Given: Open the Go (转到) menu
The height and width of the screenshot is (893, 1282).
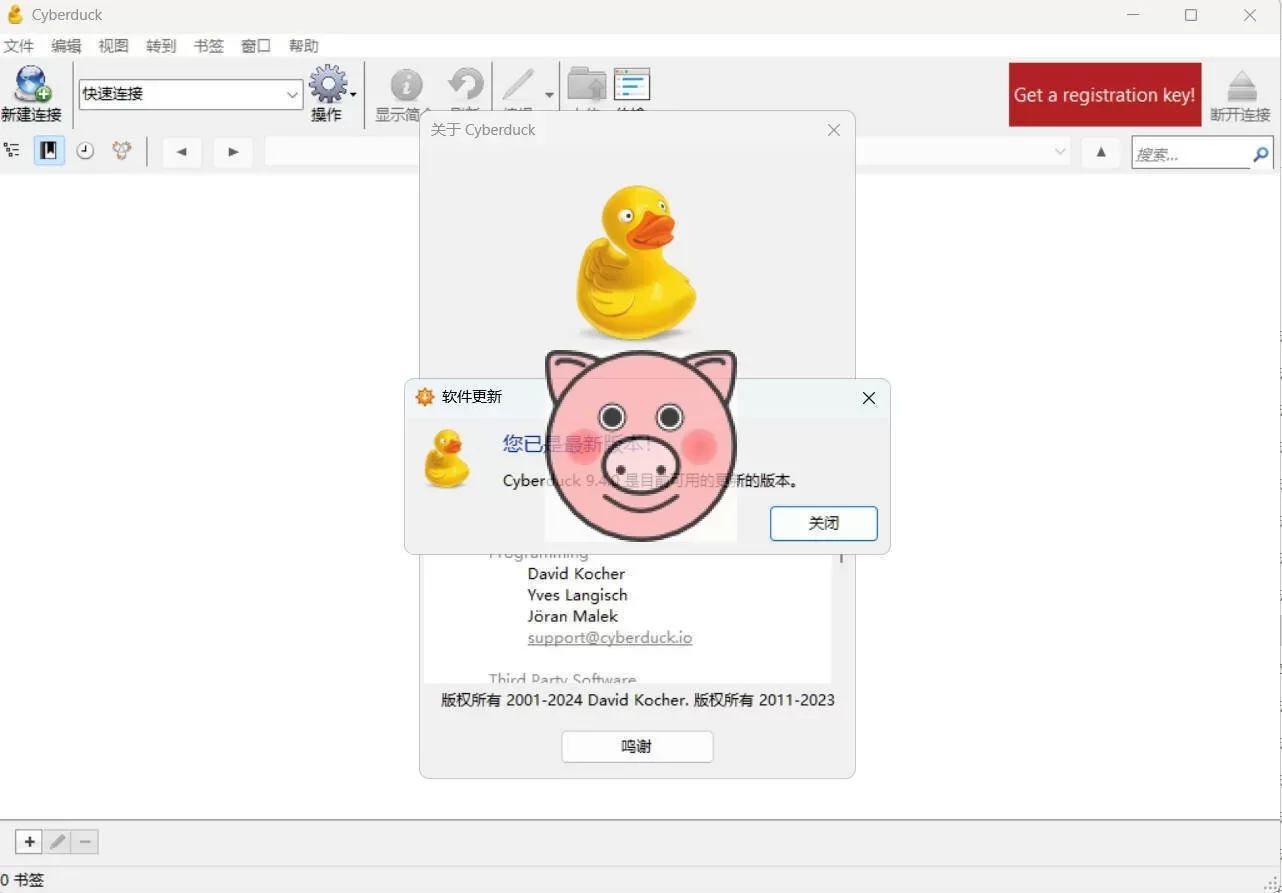Looking at the screenshot, I should (160, 46).
